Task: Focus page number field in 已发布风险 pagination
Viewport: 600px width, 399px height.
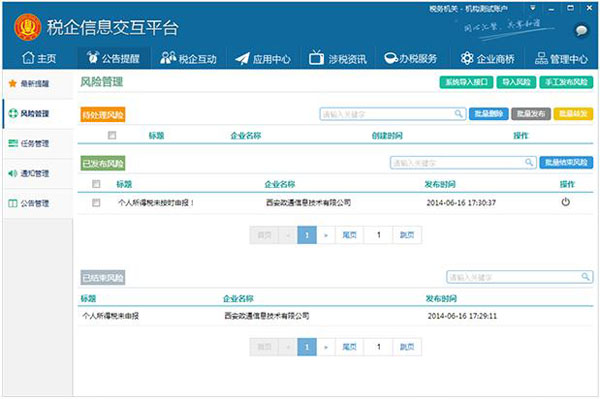Action: (x=378, y=235)
